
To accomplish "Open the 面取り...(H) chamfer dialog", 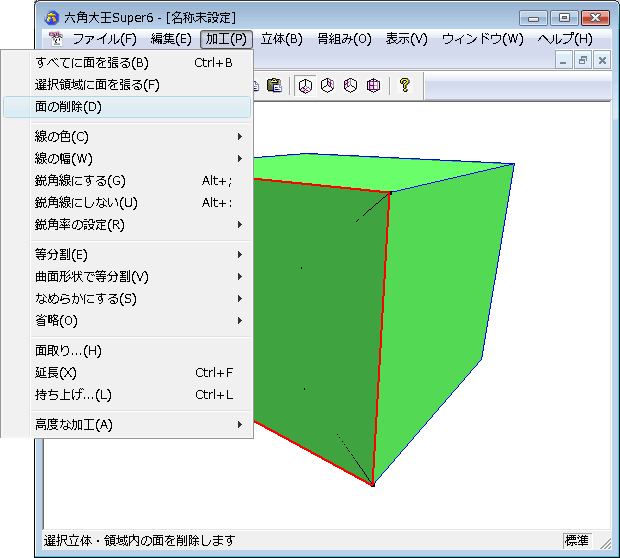I will point(127,350).
